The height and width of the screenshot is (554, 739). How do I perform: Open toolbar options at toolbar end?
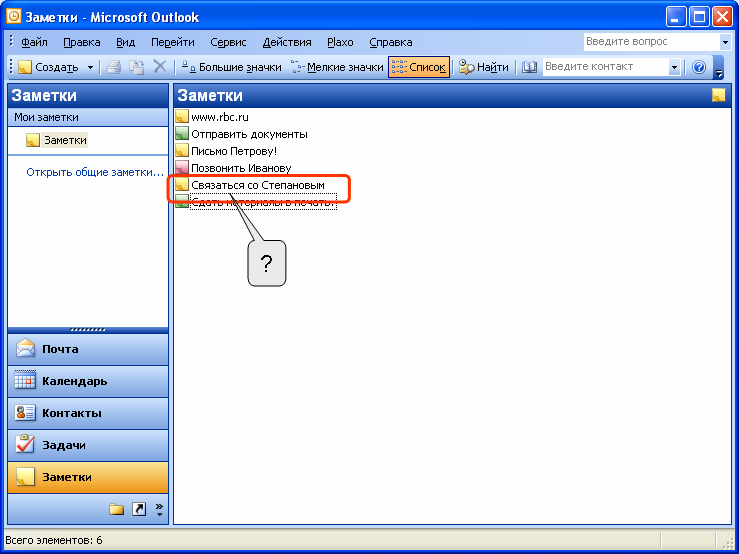(x=719, y=67)
